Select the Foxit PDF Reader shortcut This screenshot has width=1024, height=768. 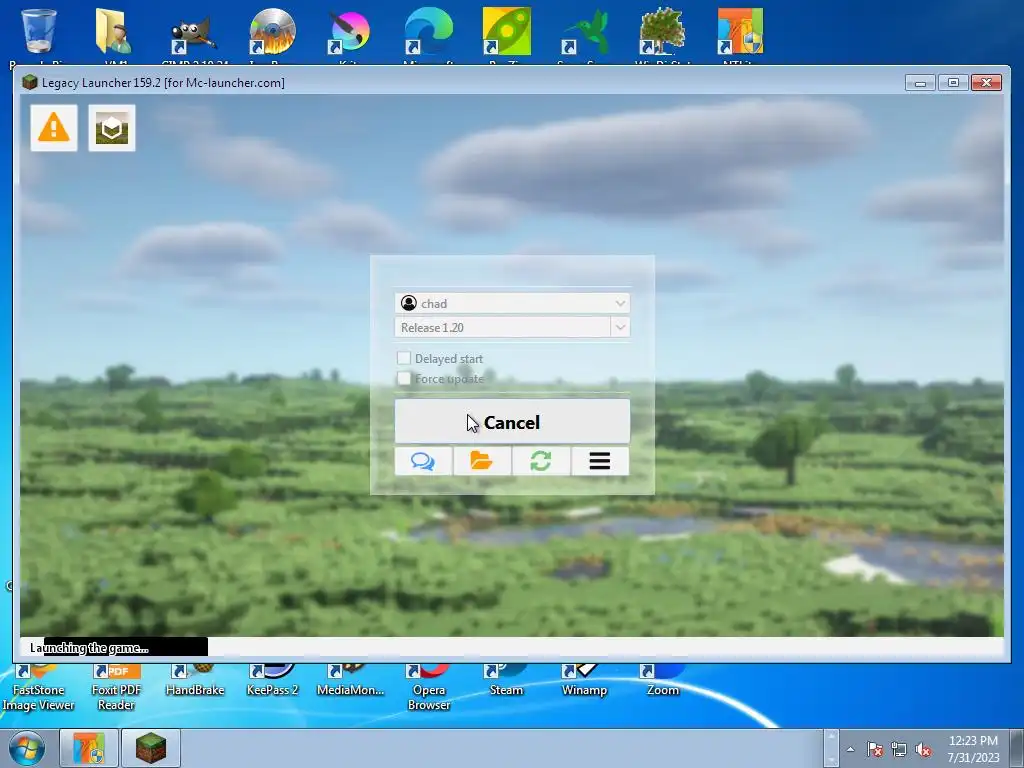116,689
